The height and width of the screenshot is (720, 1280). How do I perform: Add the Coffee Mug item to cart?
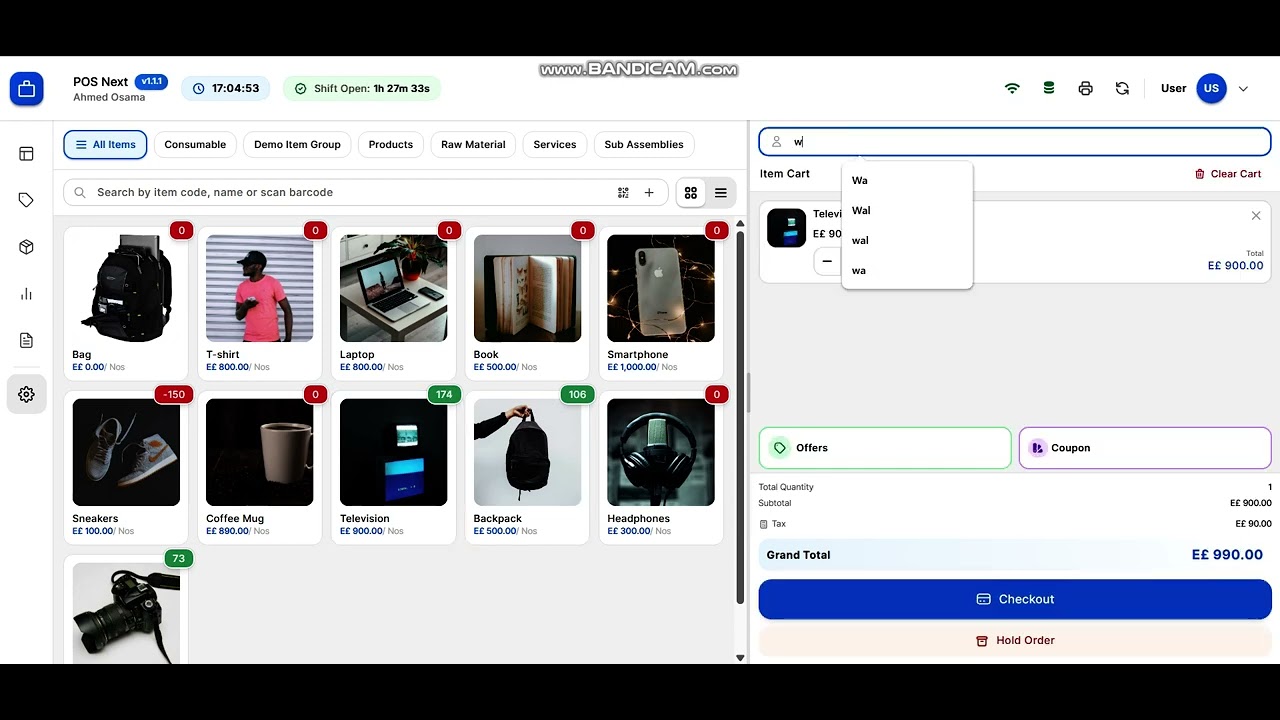[260, 467]
